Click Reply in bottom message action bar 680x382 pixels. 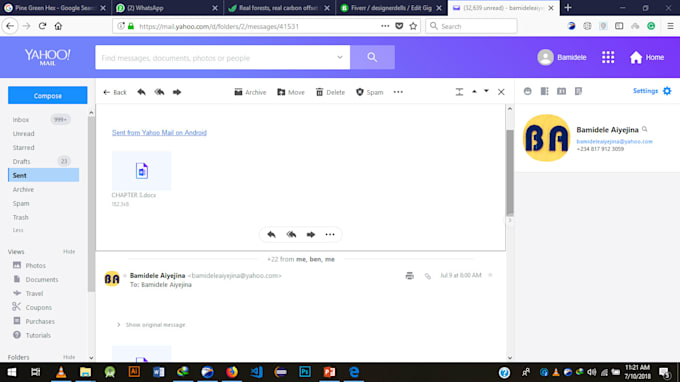pos(271,235)
